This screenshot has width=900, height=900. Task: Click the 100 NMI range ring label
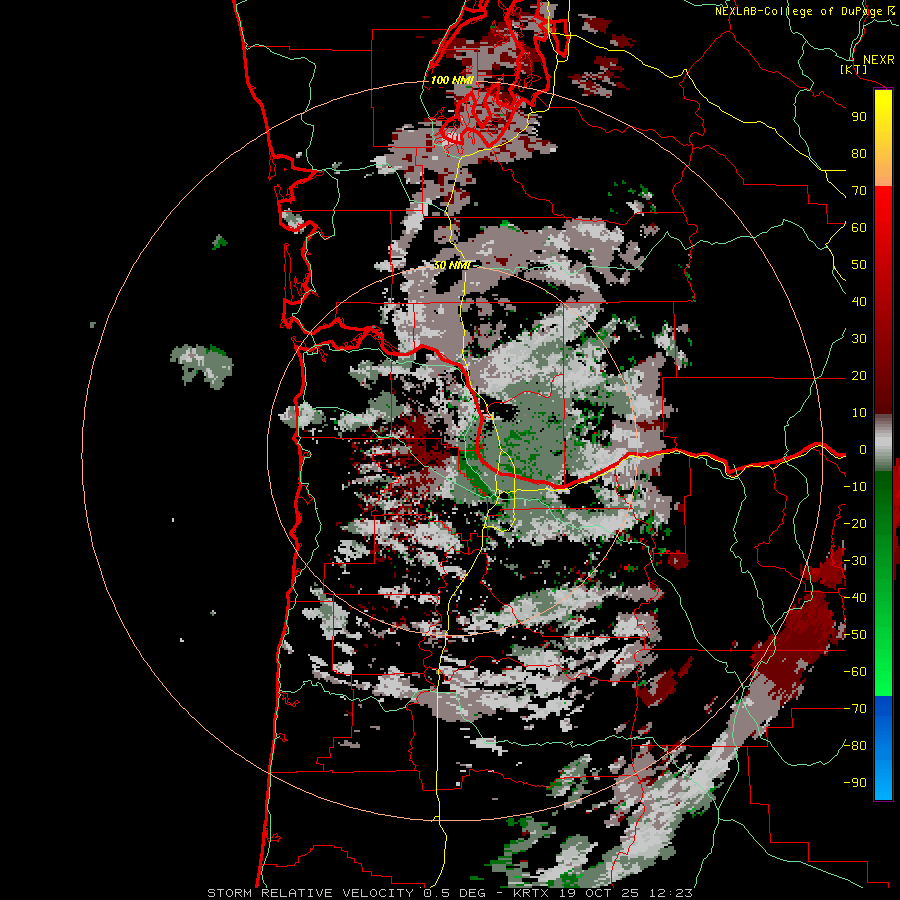(x=452, y=80)
